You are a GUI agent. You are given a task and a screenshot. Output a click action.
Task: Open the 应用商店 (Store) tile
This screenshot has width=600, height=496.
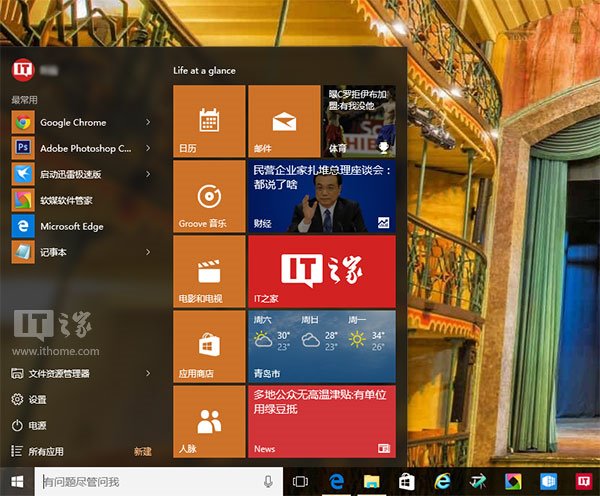click(209, 347)
